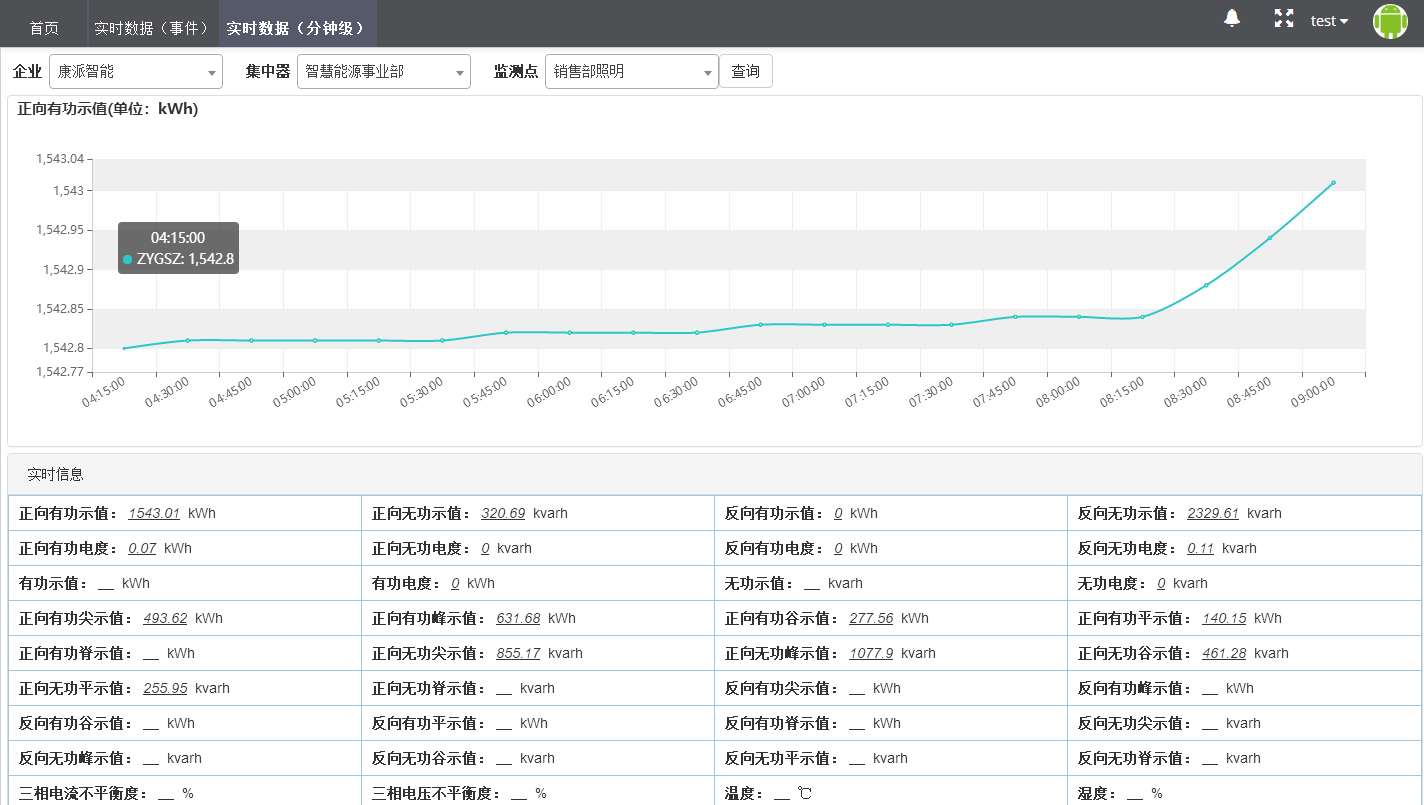
Task: Switch to 实时数据（事件） tab
Action: coord(152,28)
